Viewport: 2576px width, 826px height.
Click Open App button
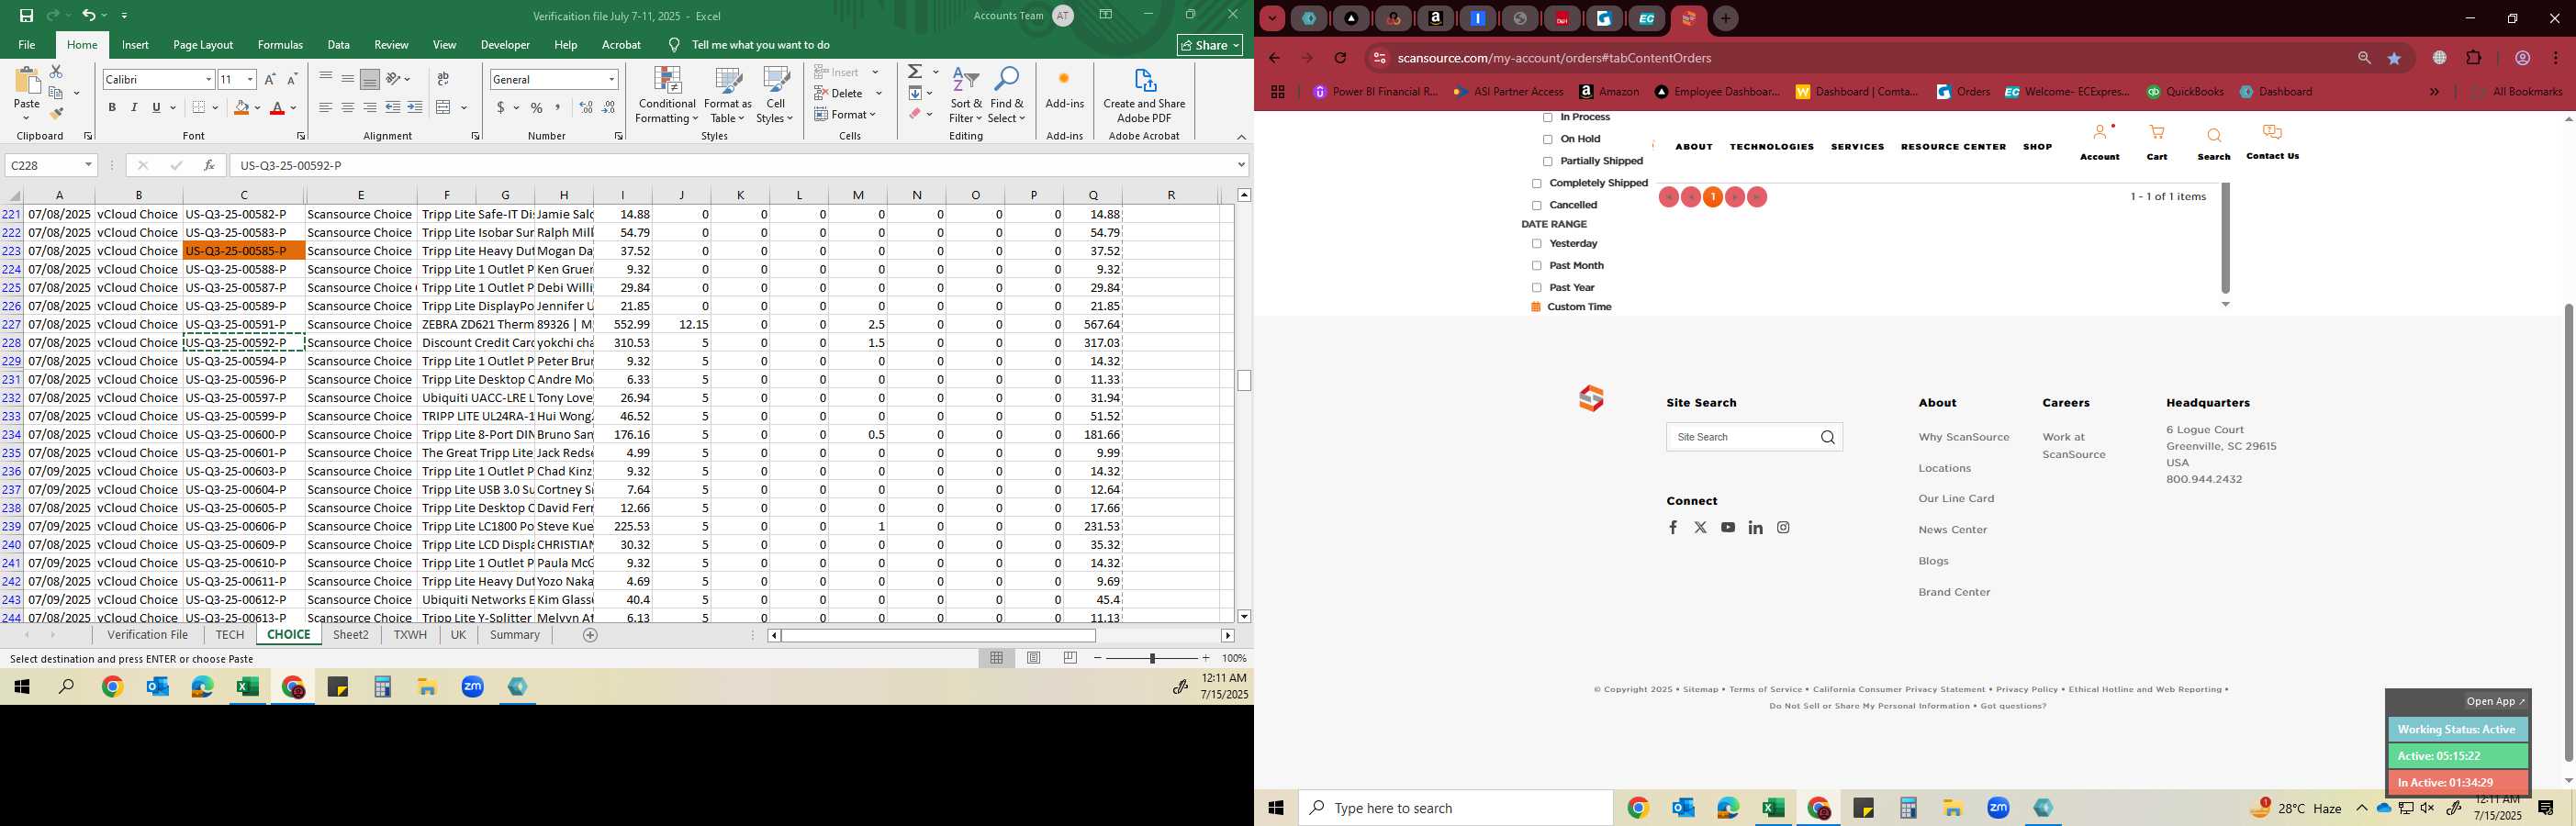point(2495,702)
